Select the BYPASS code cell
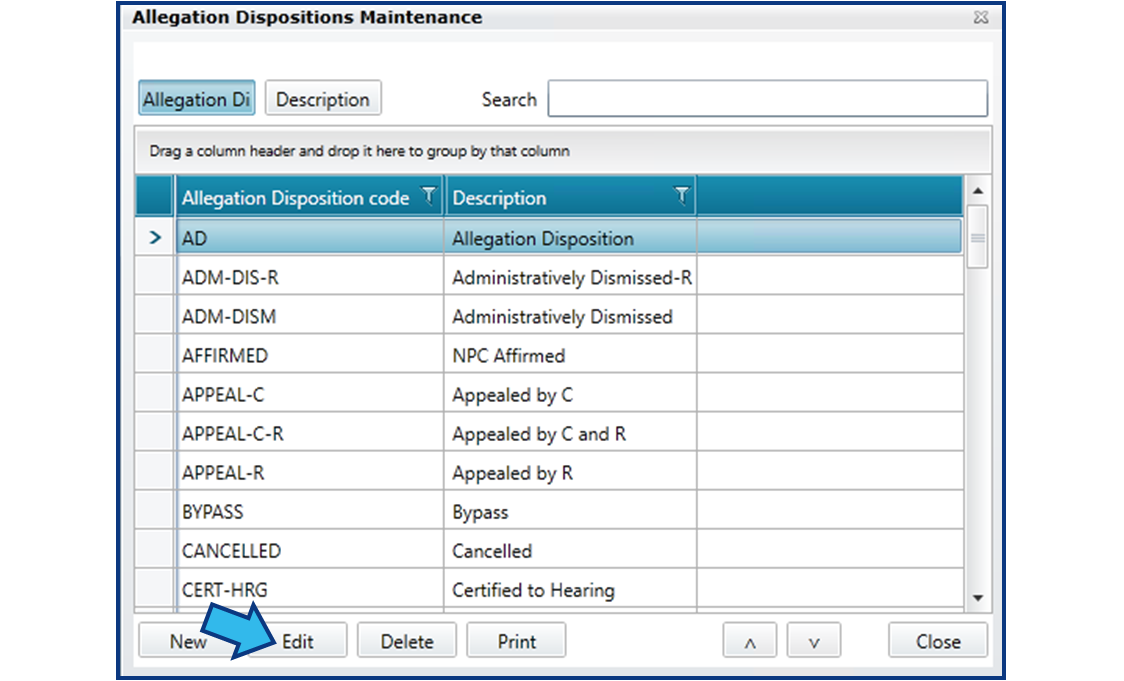The width and height of the screenshot is (1124, 681). 310,512
